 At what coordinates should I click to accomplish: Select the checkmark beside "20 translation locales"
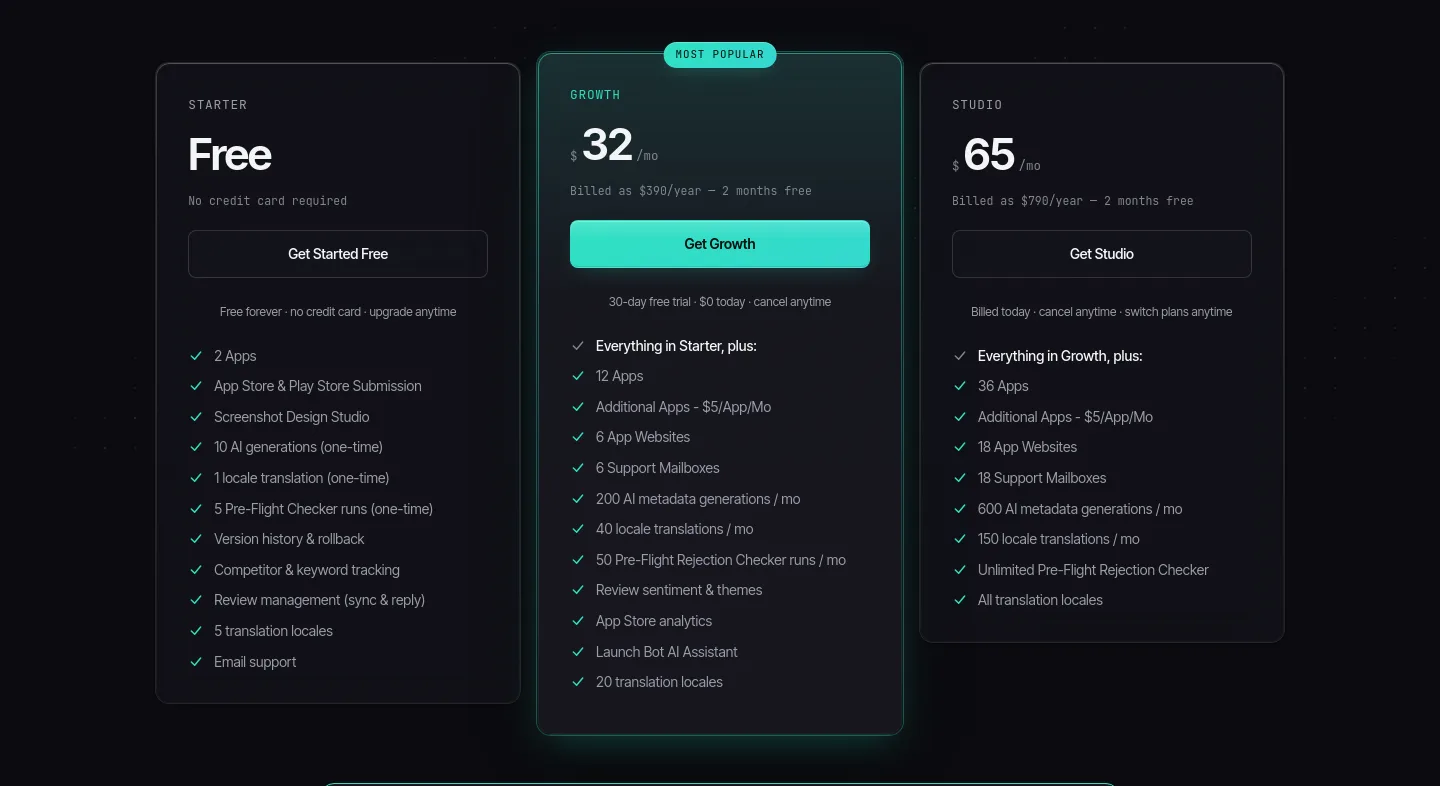click(x=578, y=682)
